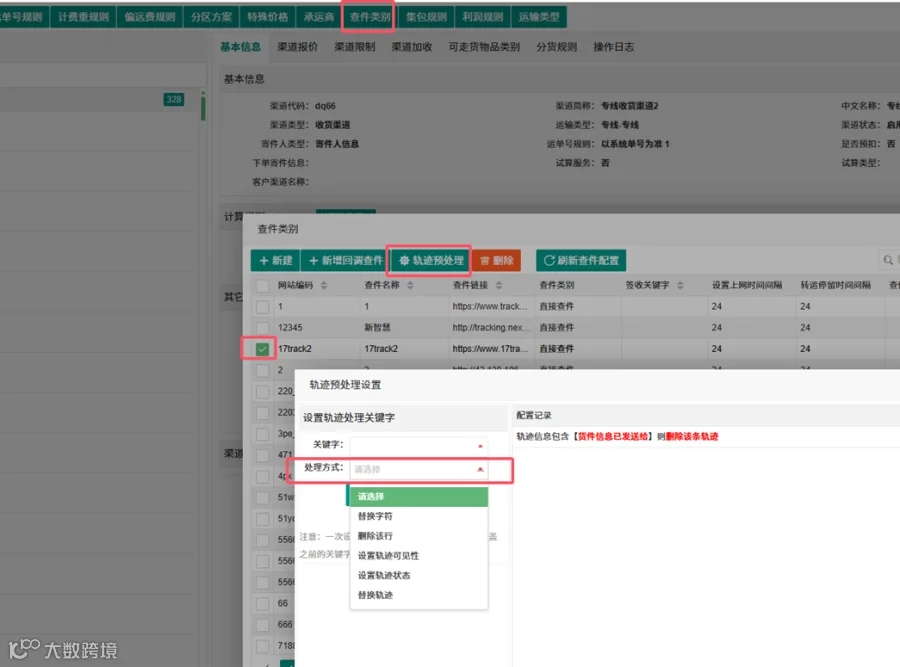The height and width of the screenshot is (667, 900).
Task: Select the 分货规则 sub-tab
Action: [x=556, y=47]
